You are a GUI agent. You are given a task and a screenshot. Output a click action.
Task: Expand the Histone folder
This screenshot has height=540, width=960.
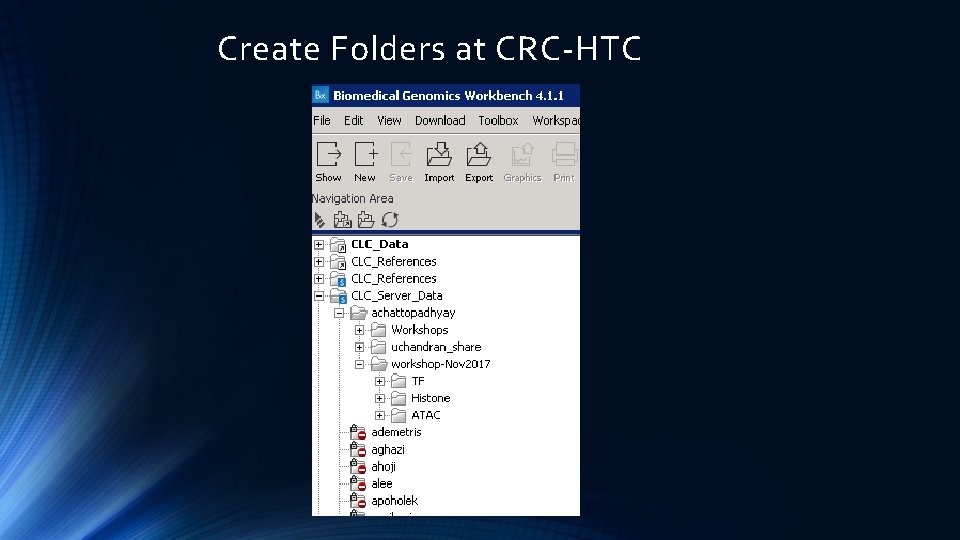tap(380, 398)
